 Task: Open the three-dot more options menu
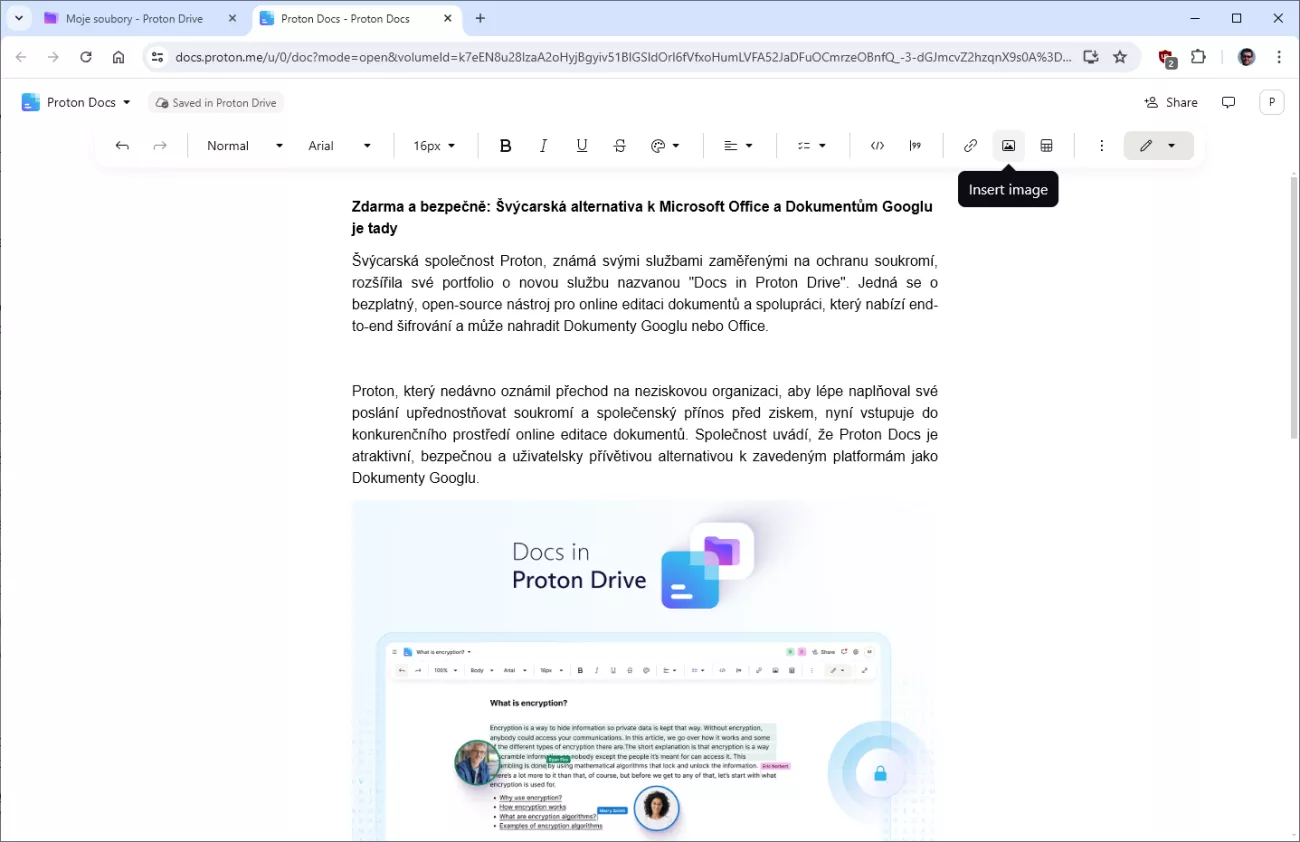pyautogui.click(x=1101, y=146)
